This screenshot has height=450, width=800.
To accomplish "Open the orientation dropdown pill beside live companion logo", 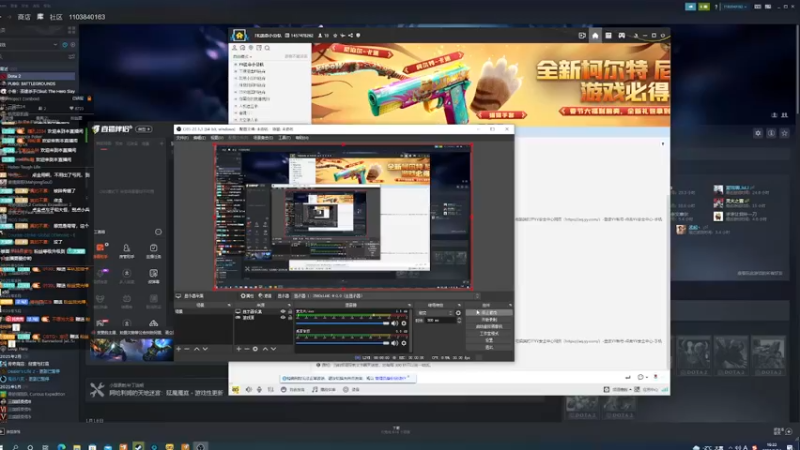I will pyautogui.click(x=144, y=129).
